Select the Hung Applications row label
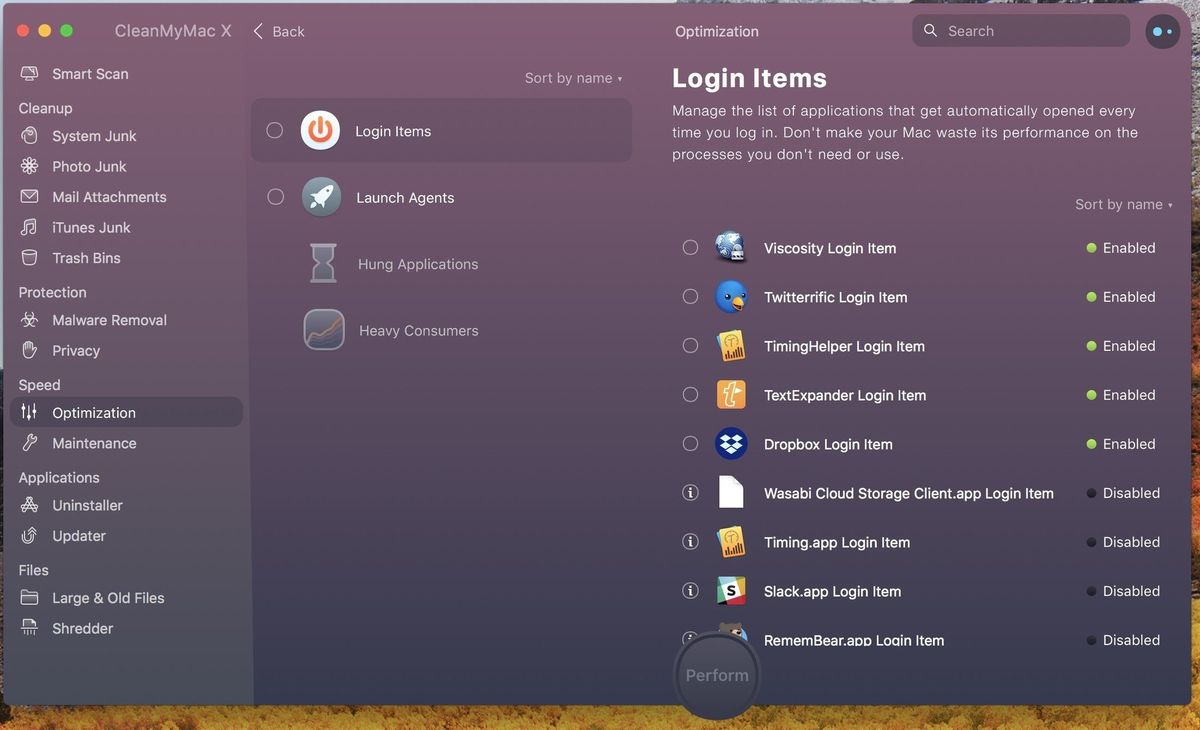Viewport: 1200px width, 730px height. pyautogui.click(x=418, y=264)
